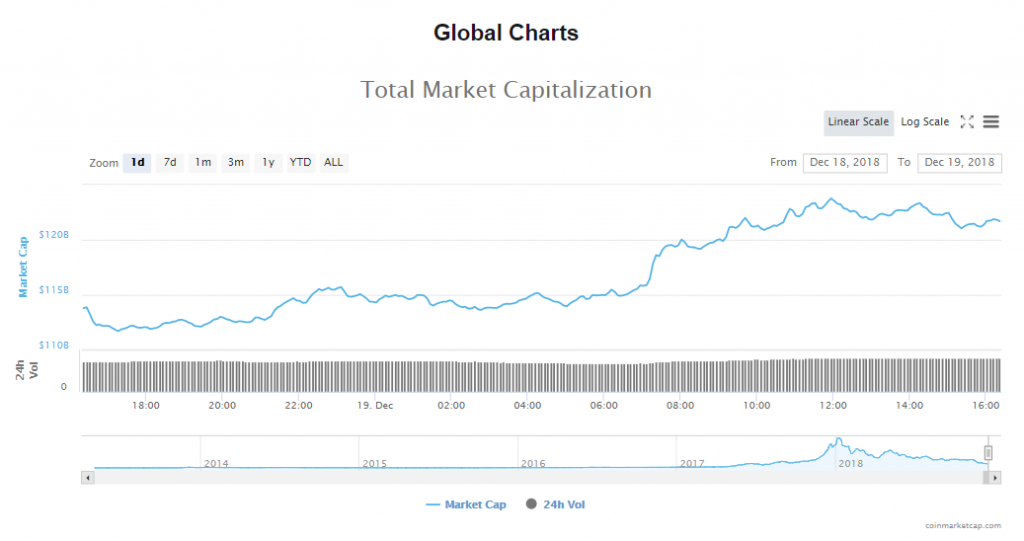Choose the YTD zoom option
The width and height of the screenshot is (1024, 541).
(x=300, y=162)
